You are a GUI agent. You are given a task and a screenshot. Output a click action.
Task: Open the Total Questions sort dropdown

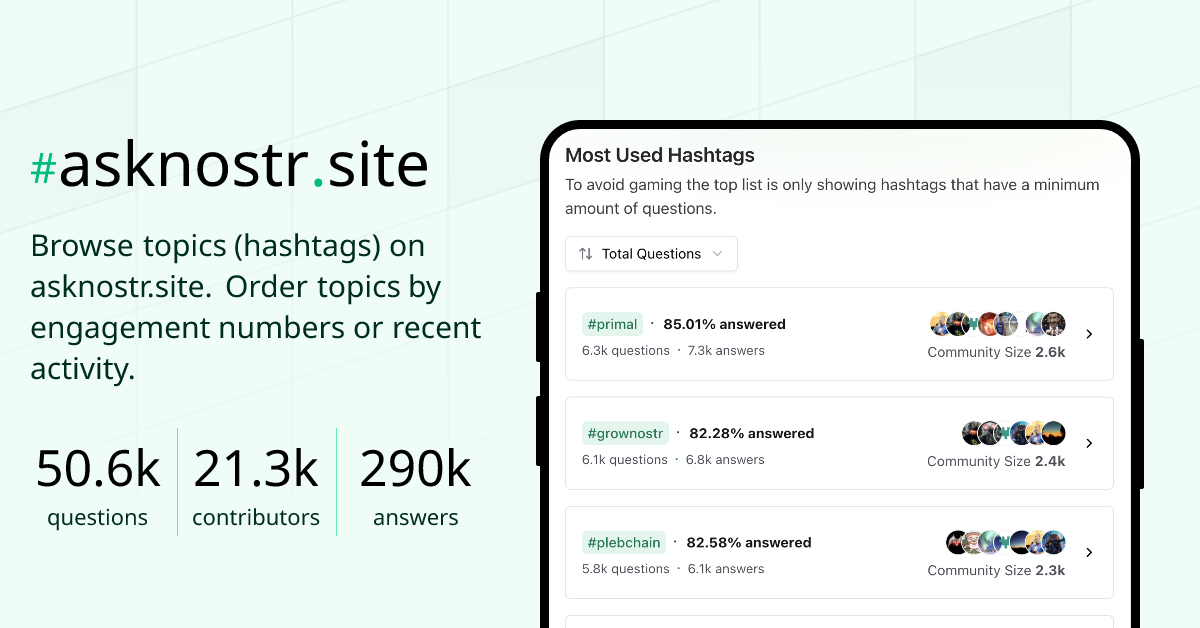pyautogui.click(x=651, y=254)
